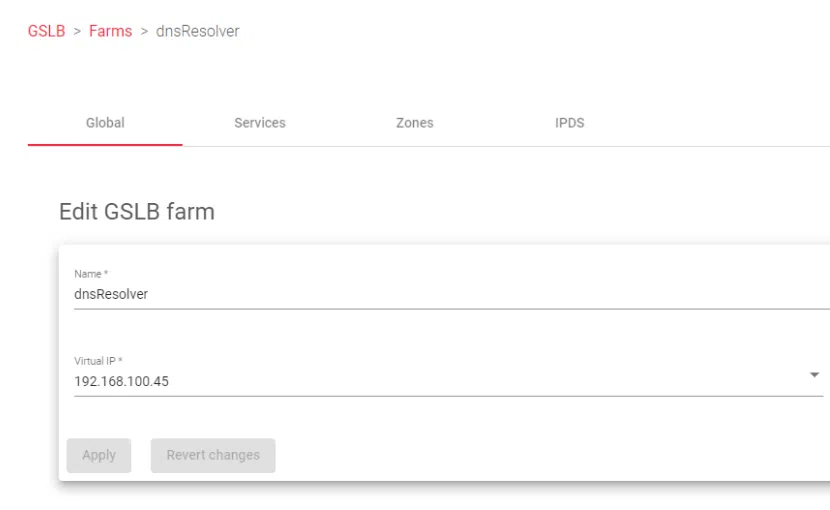Navigate to Farms in the breadcrumb
Viewport: 830px width, 510px height.
point(111,32)
